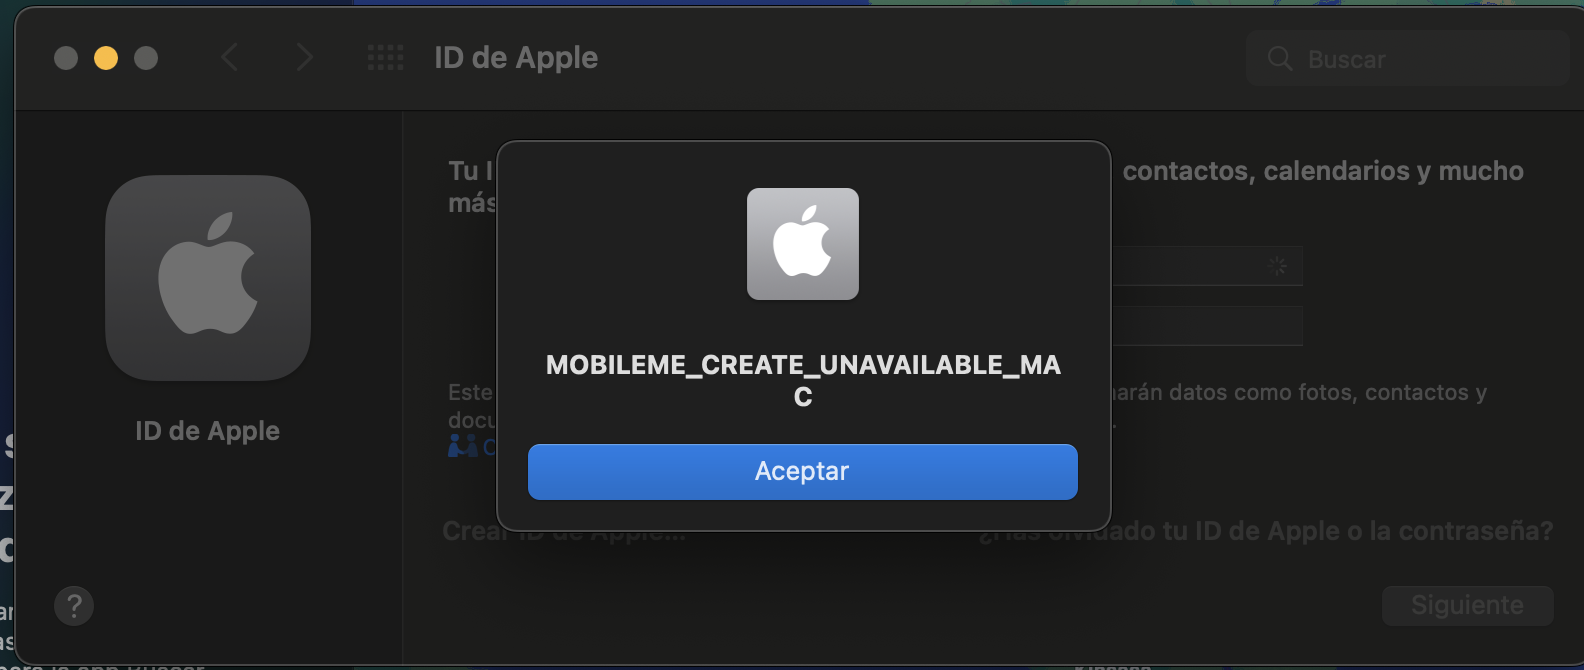Click the Aceptar button in the dialog
Viewport: 1584px width, 670px height.
click(802, 471)
